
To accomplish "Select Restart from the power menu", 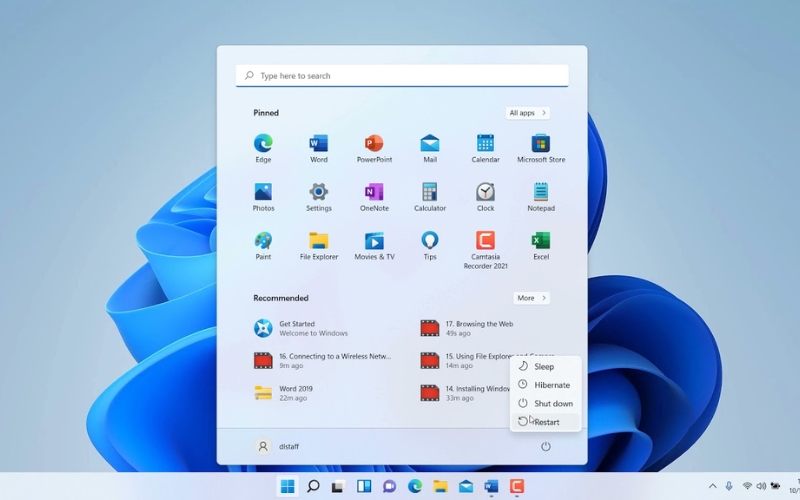I will [x=546, y=422].
